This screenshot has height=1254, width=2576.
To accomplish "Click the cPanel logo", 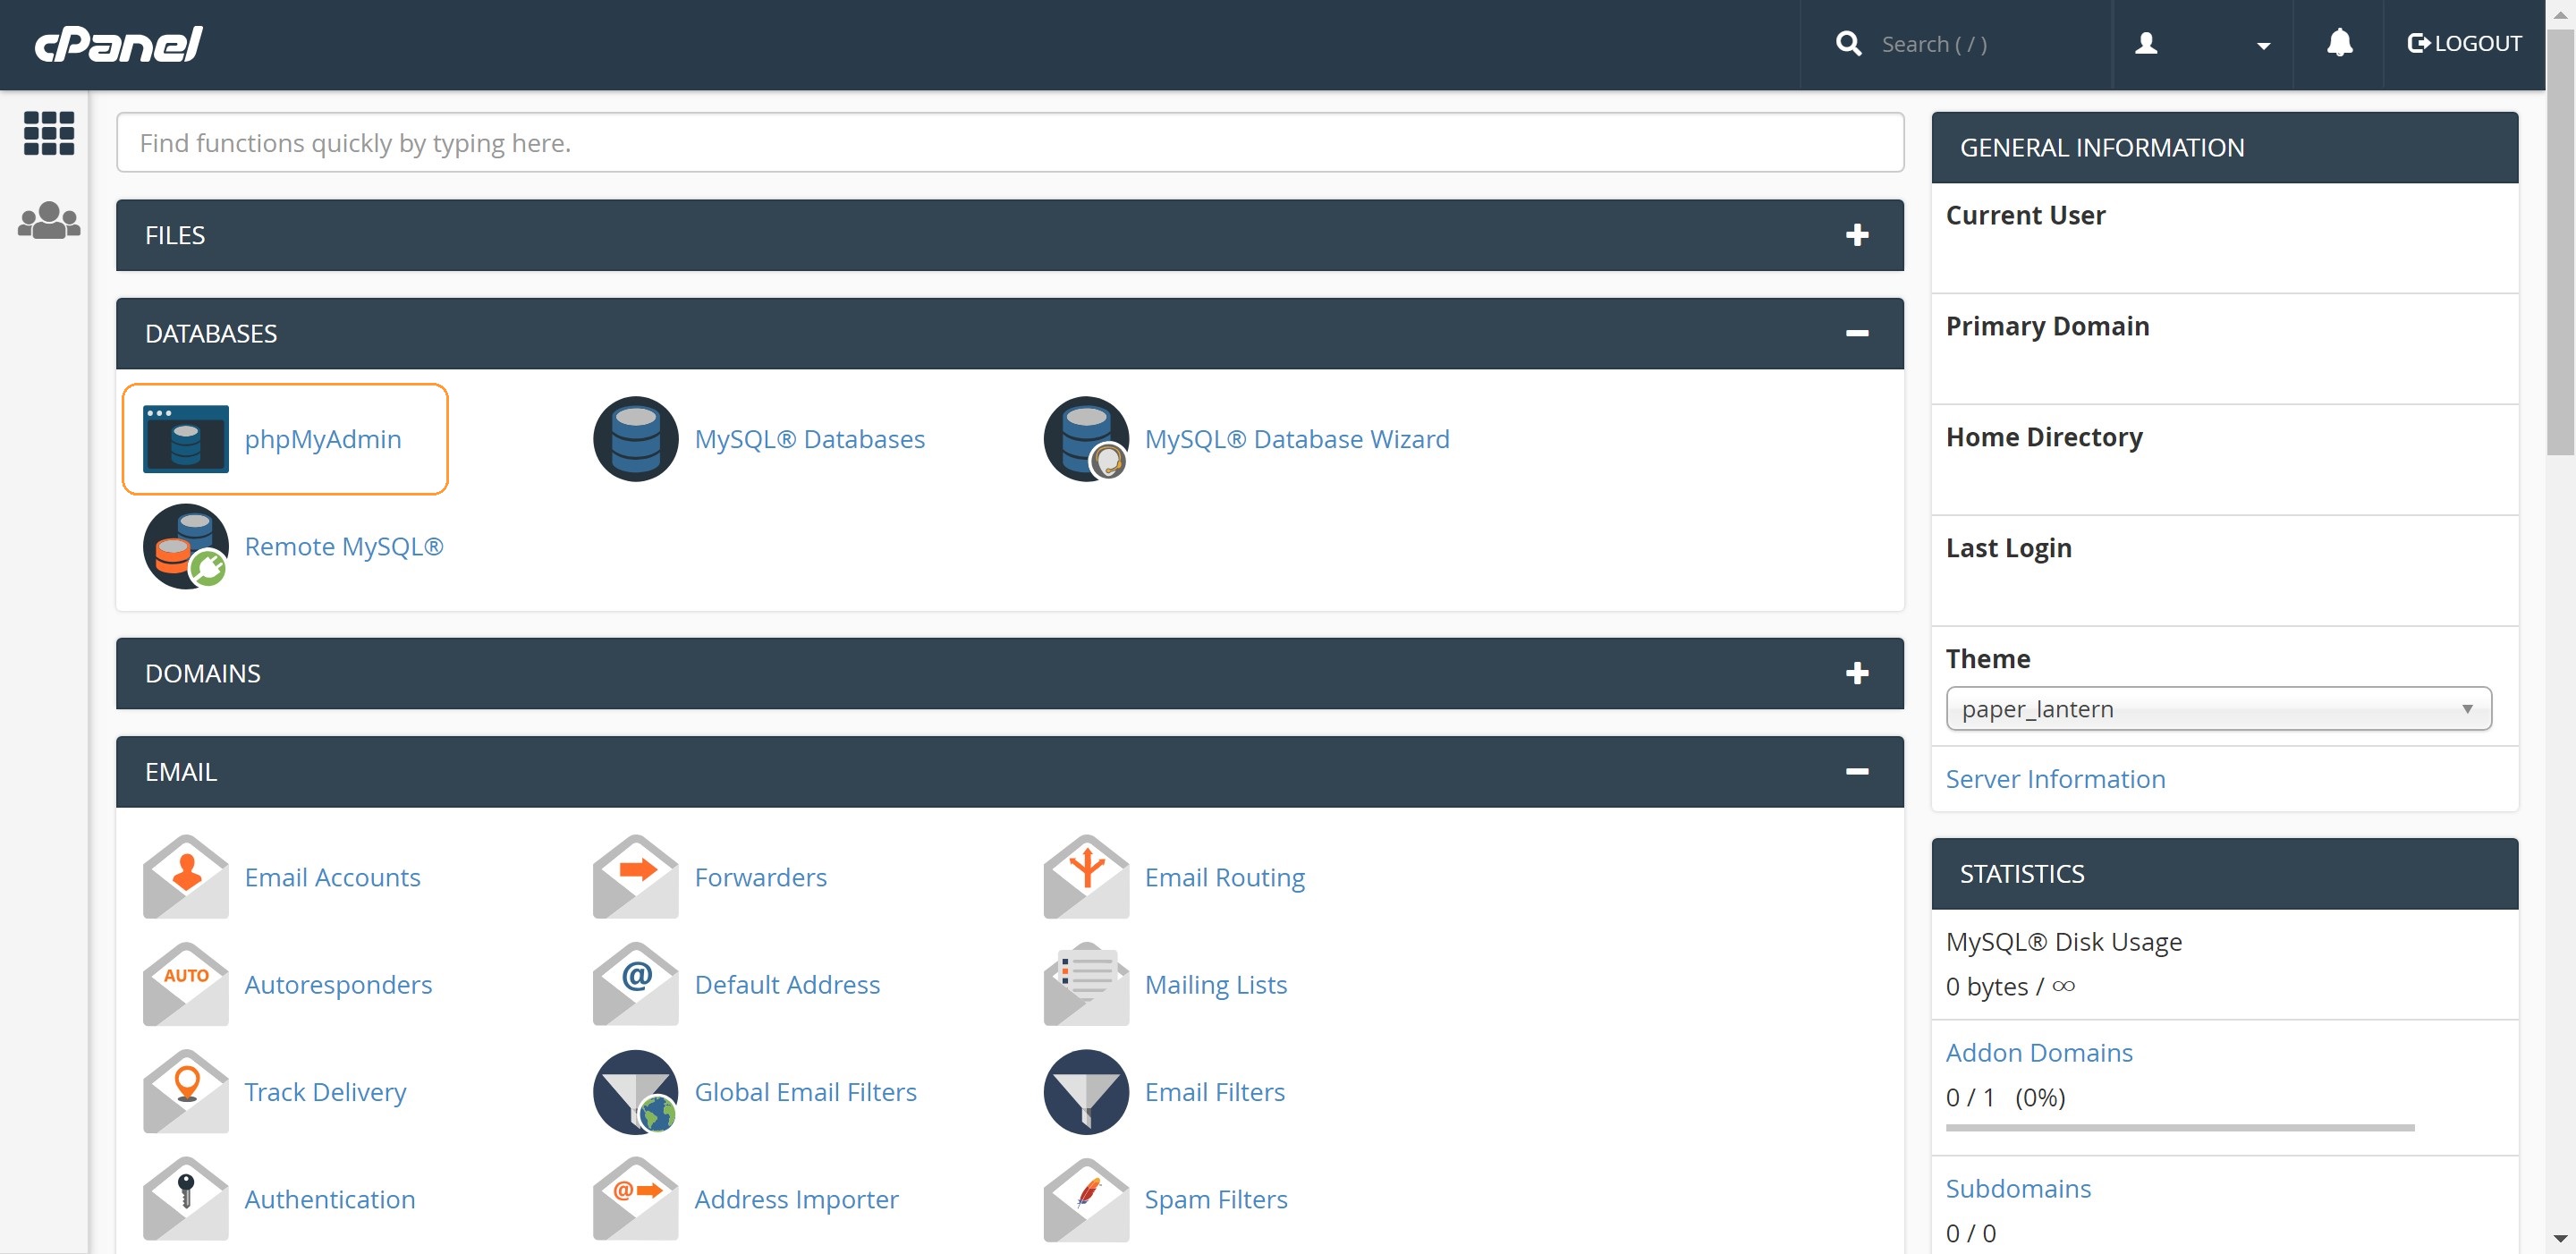I will pyautogui.click(x=119, y=44).
